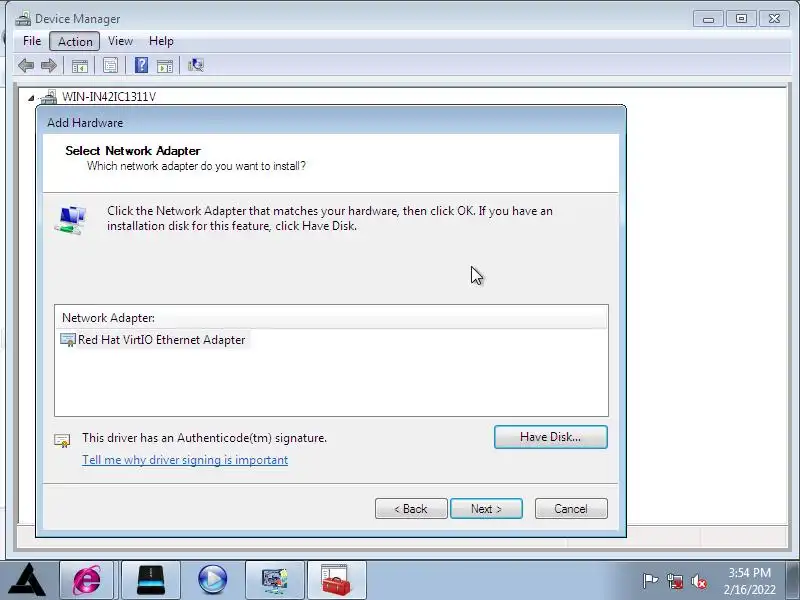Open the black drive app on taskbar

pyautogui.click(x=151, y=580)
